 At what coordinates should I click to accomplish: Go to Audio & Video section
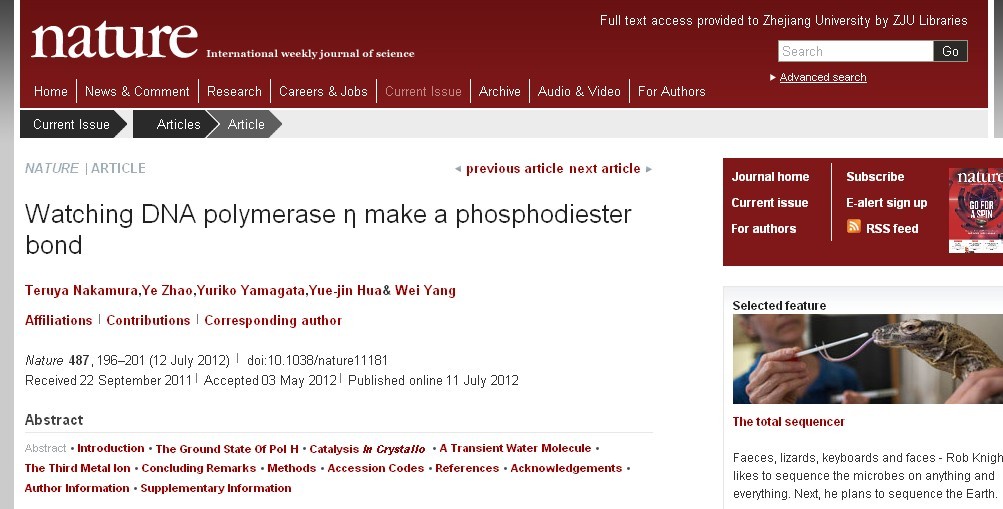coord(579,91)
